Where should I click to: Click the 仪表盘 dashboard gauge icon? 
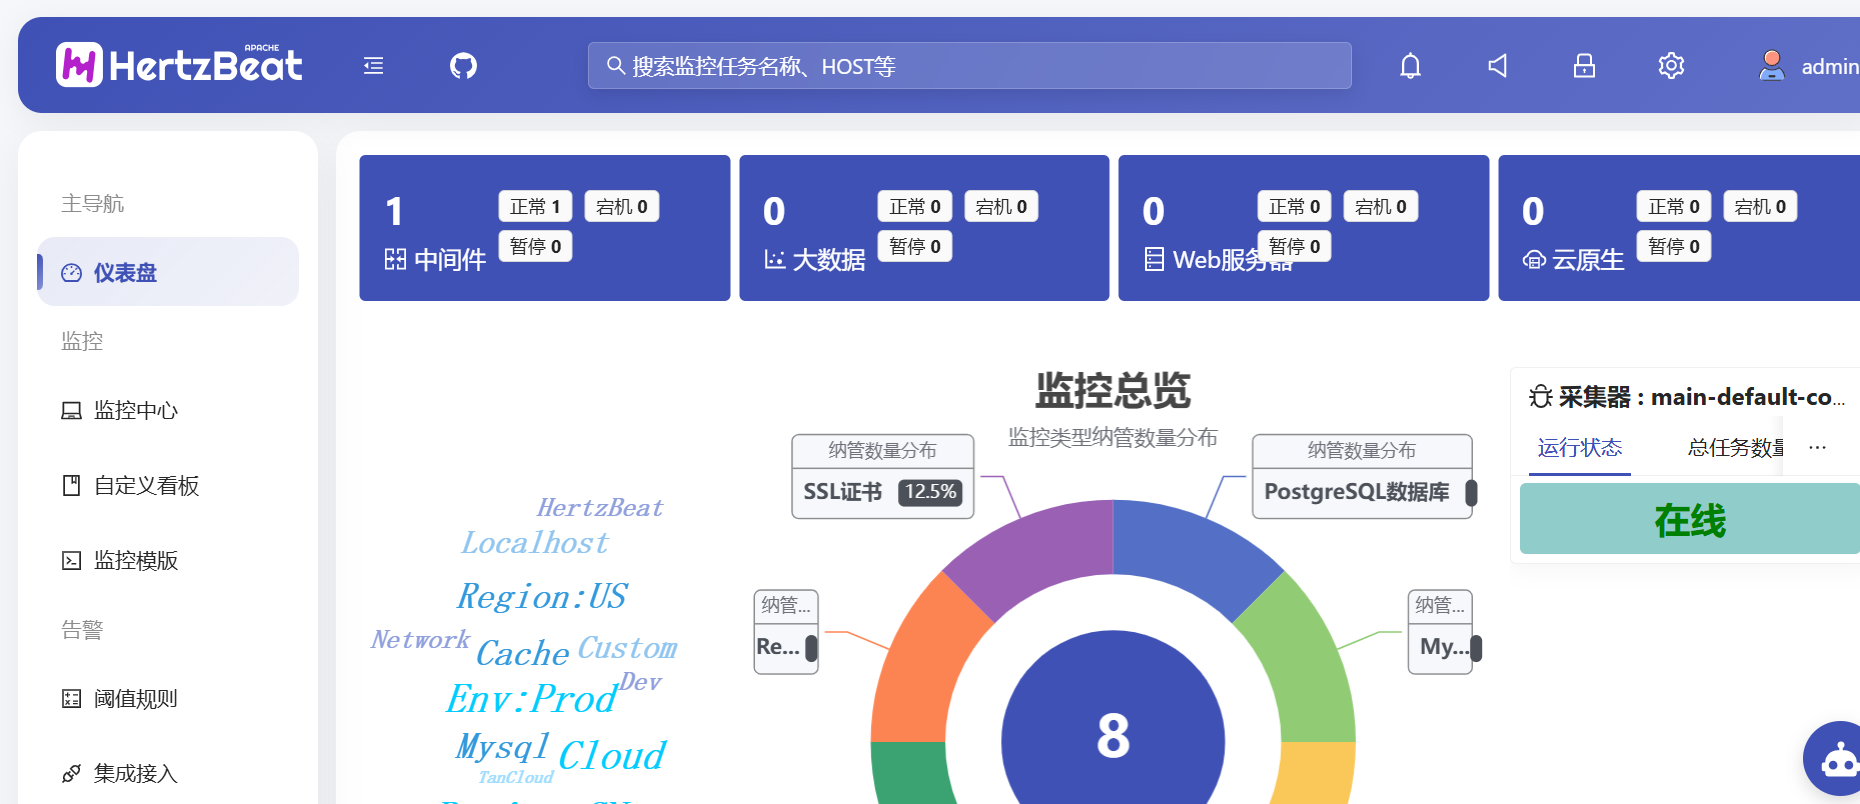[71, 272]
